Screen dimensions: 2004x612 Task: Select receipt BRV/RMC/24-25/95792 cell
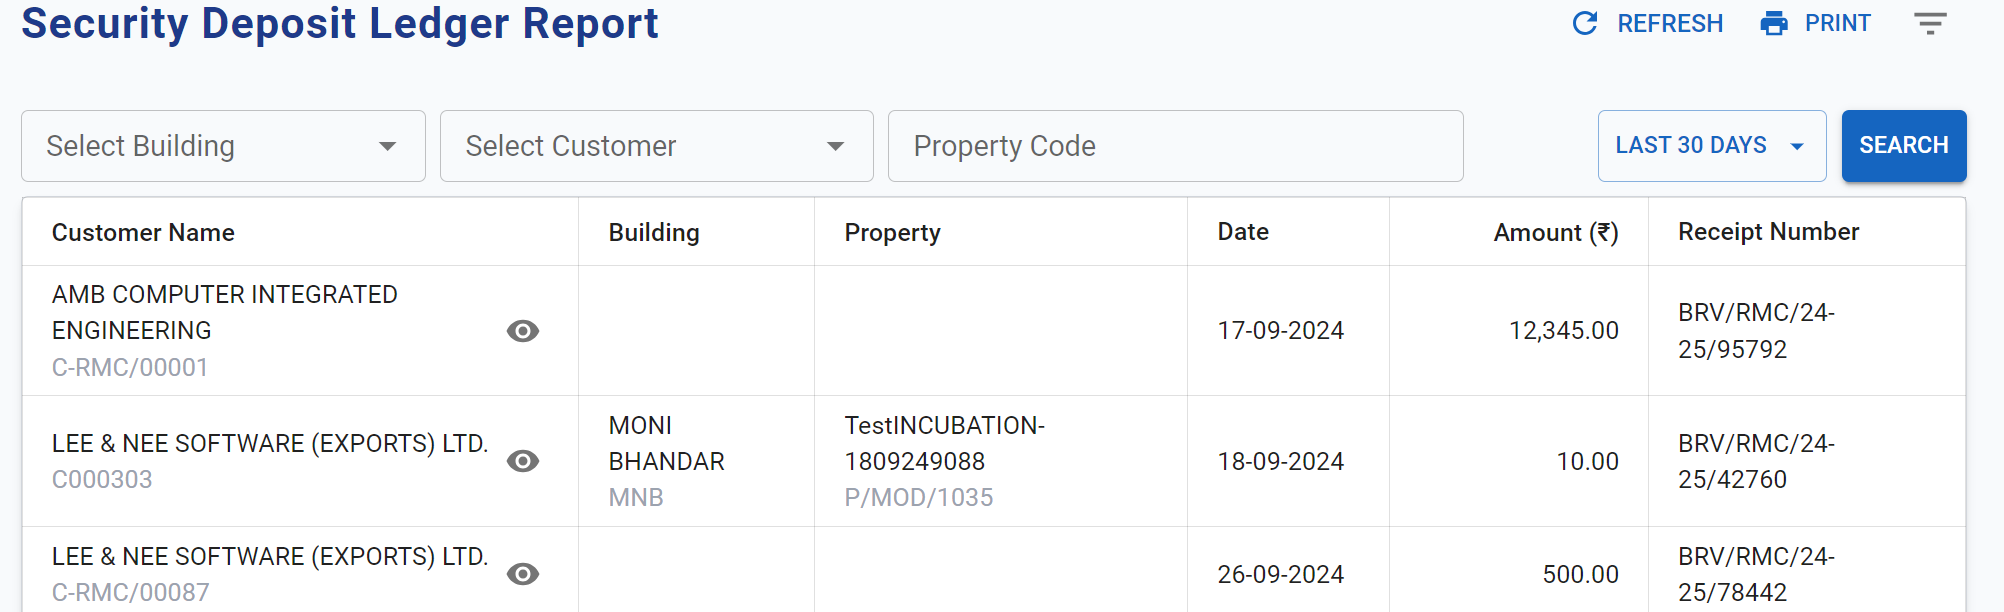click(1756, 331)
